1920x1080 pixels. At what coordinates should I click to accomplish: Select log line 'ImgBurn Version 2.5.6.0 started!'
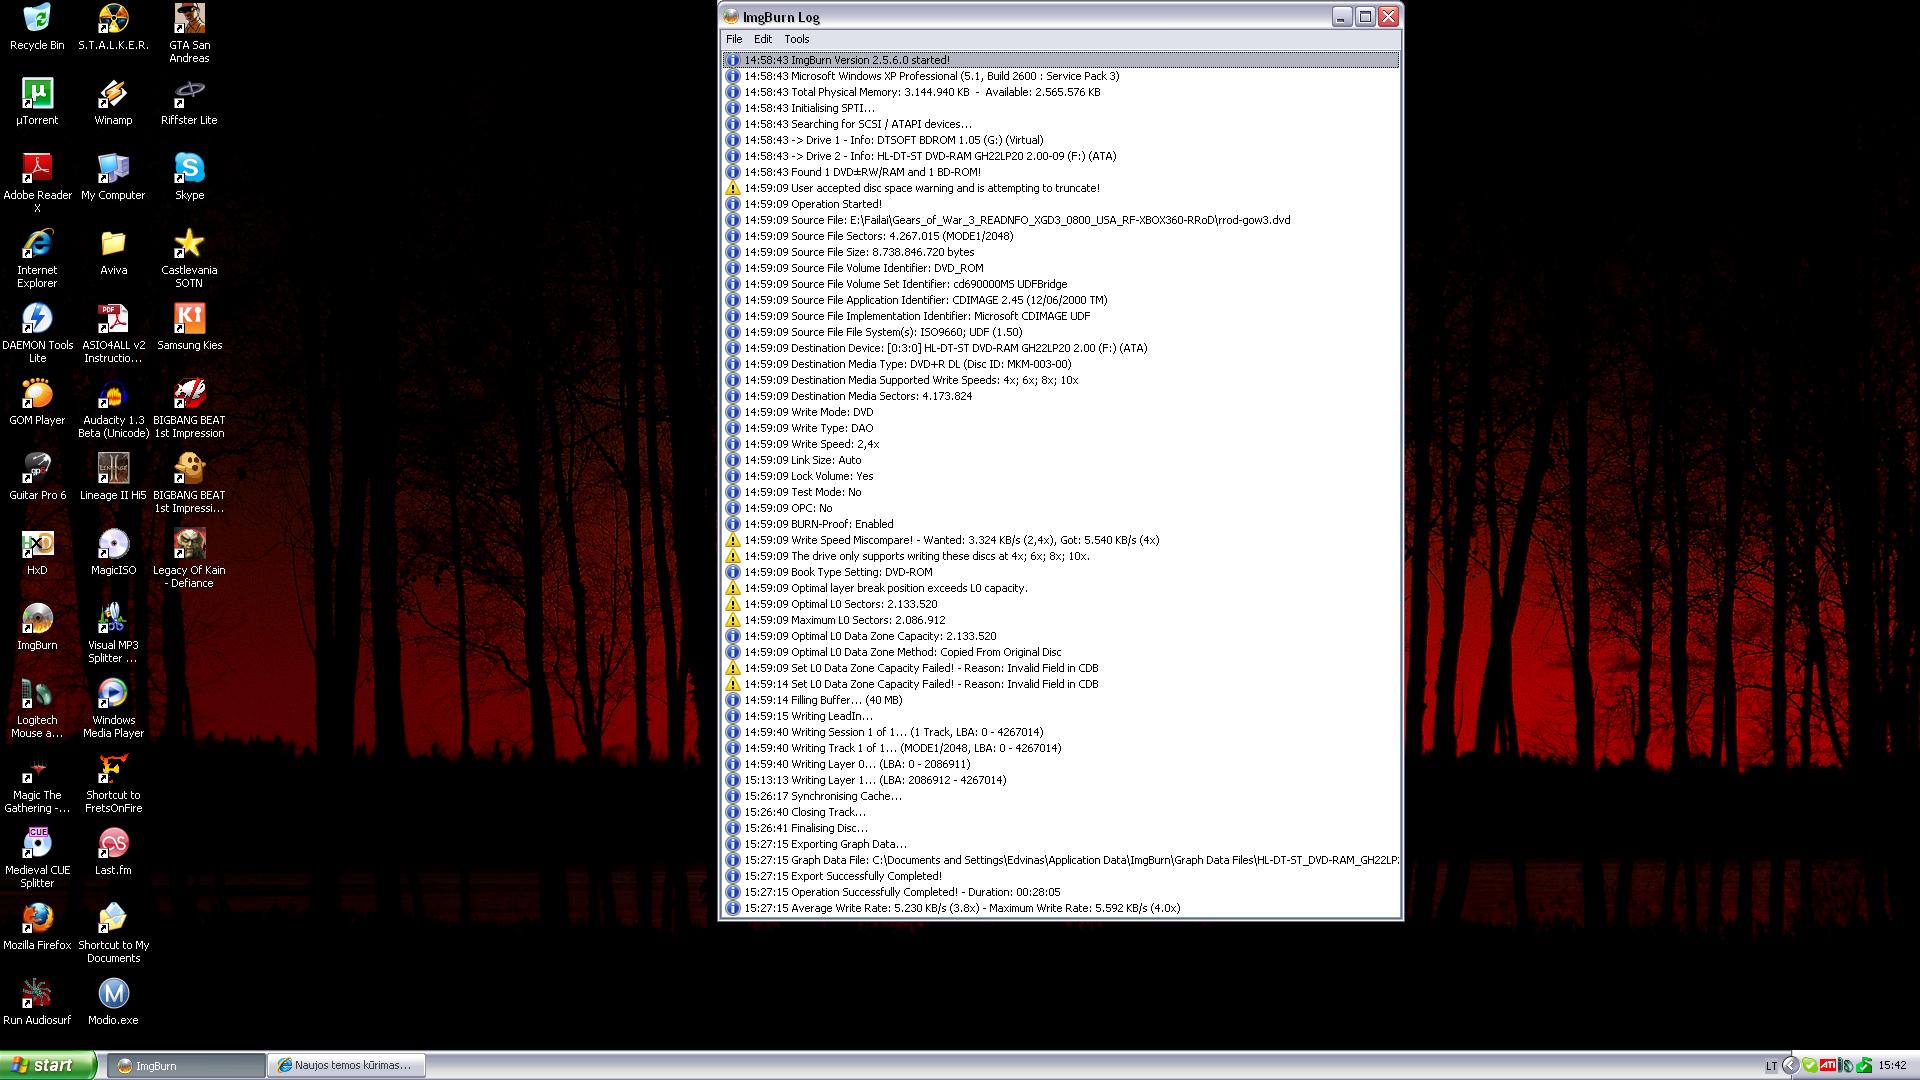pyautogui.click(x=1060, y=60)
